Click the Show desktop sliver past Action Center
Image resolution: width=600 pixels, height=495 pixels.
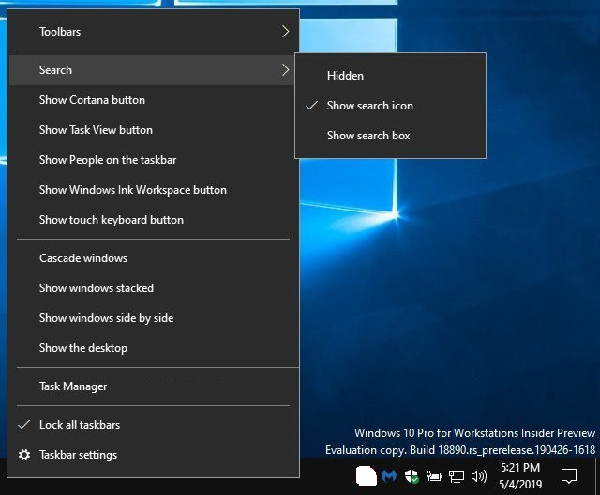(597, 476)
